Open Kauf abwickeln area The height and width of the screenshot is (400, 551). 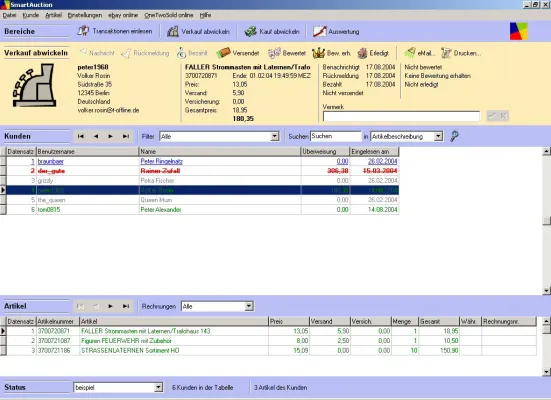coord(272,32)
